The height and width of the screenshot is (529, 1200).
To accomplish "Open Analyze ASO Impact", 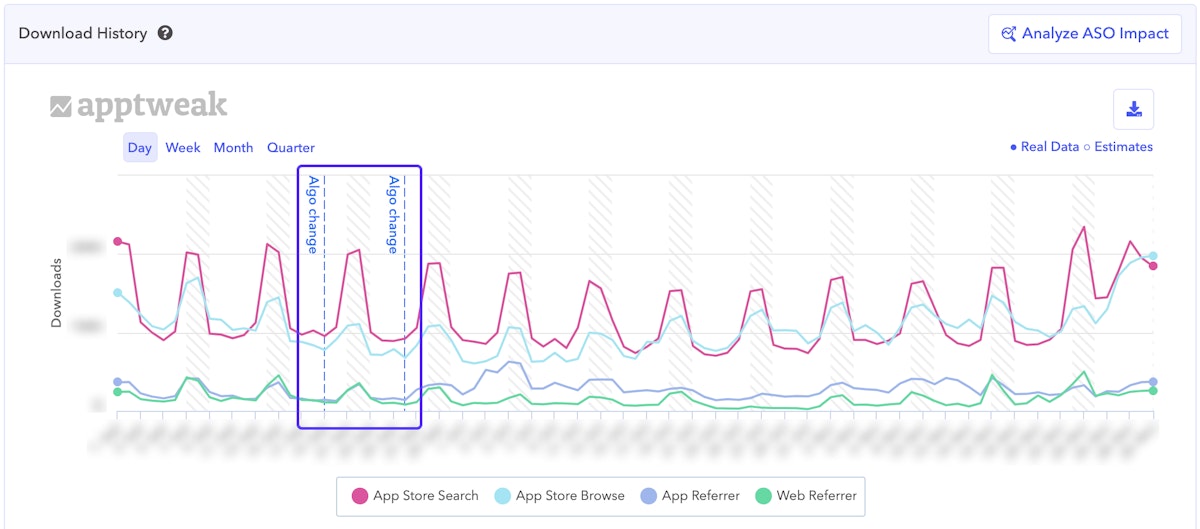I will point(1084,34).
